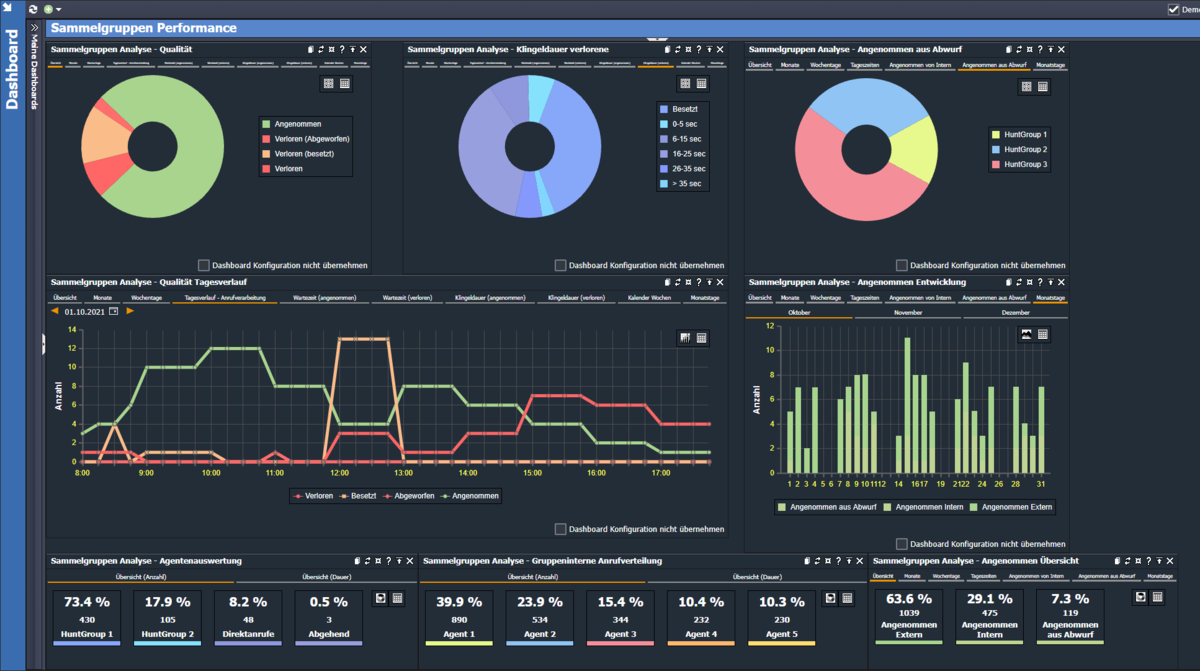This screenshot has height=671, width=1200.
Task: Open calendar picker next to 01.10.2021
Action: tap(113, 312)
